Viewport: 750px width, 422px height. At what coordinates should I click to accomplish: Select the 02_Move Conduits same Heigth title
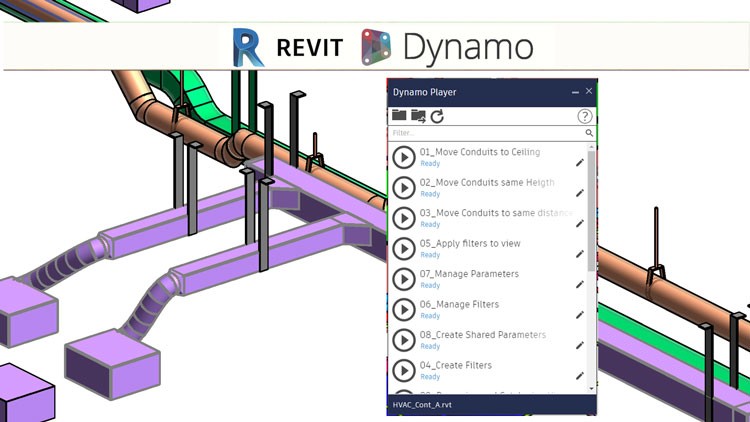(487, 183)
